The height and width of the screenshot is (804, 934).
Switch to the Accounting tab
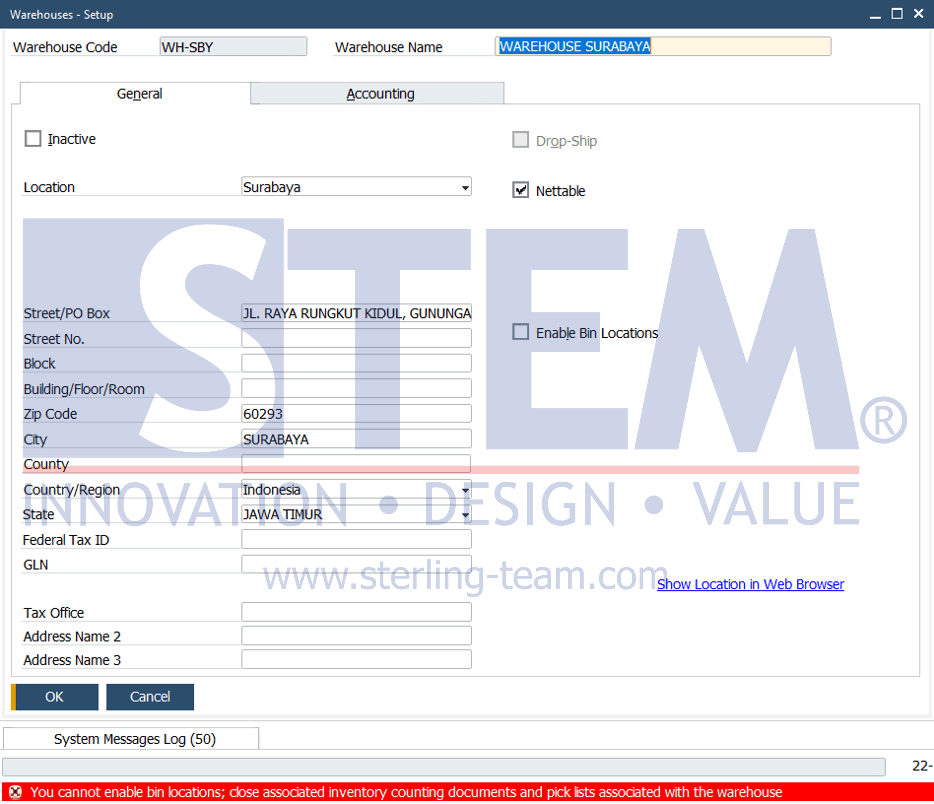click(x=378, y=94)
